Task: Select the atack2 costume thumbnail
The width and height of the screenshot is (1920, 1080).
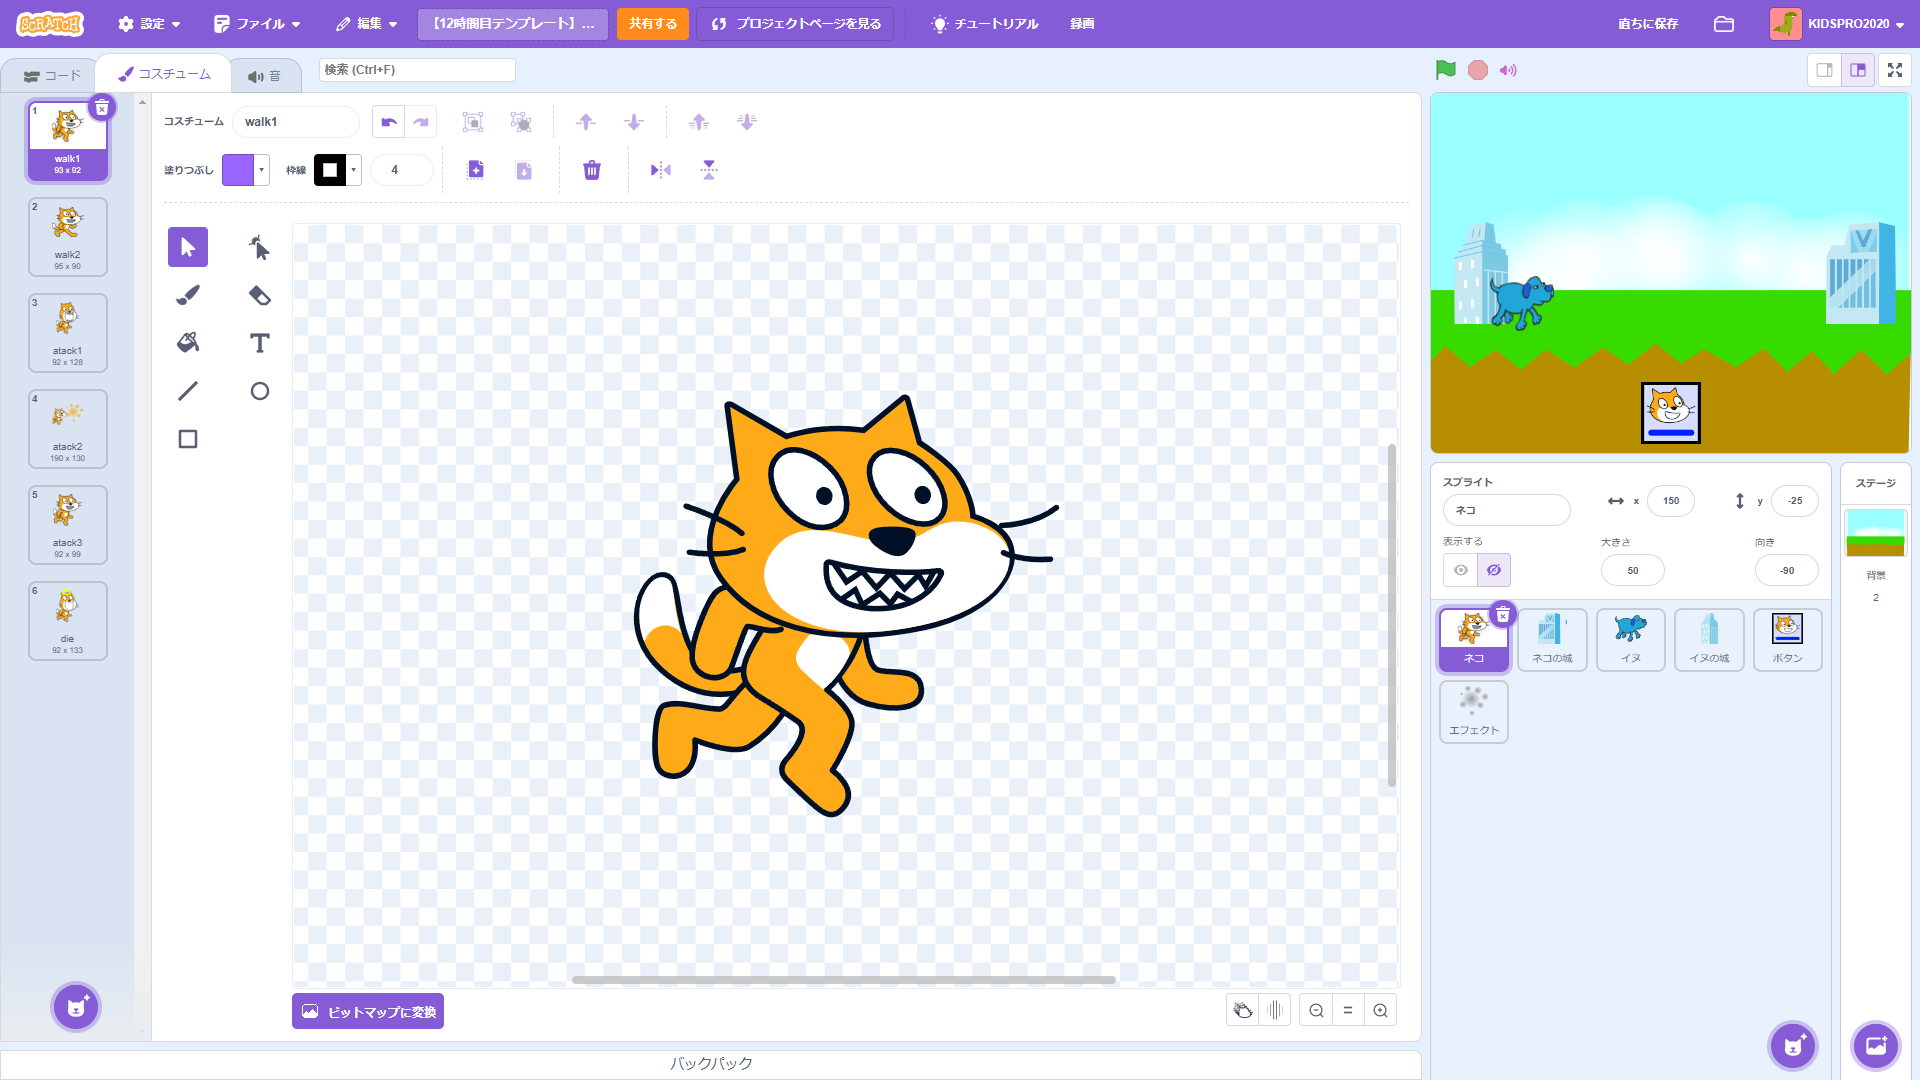Action: [68, 429]
